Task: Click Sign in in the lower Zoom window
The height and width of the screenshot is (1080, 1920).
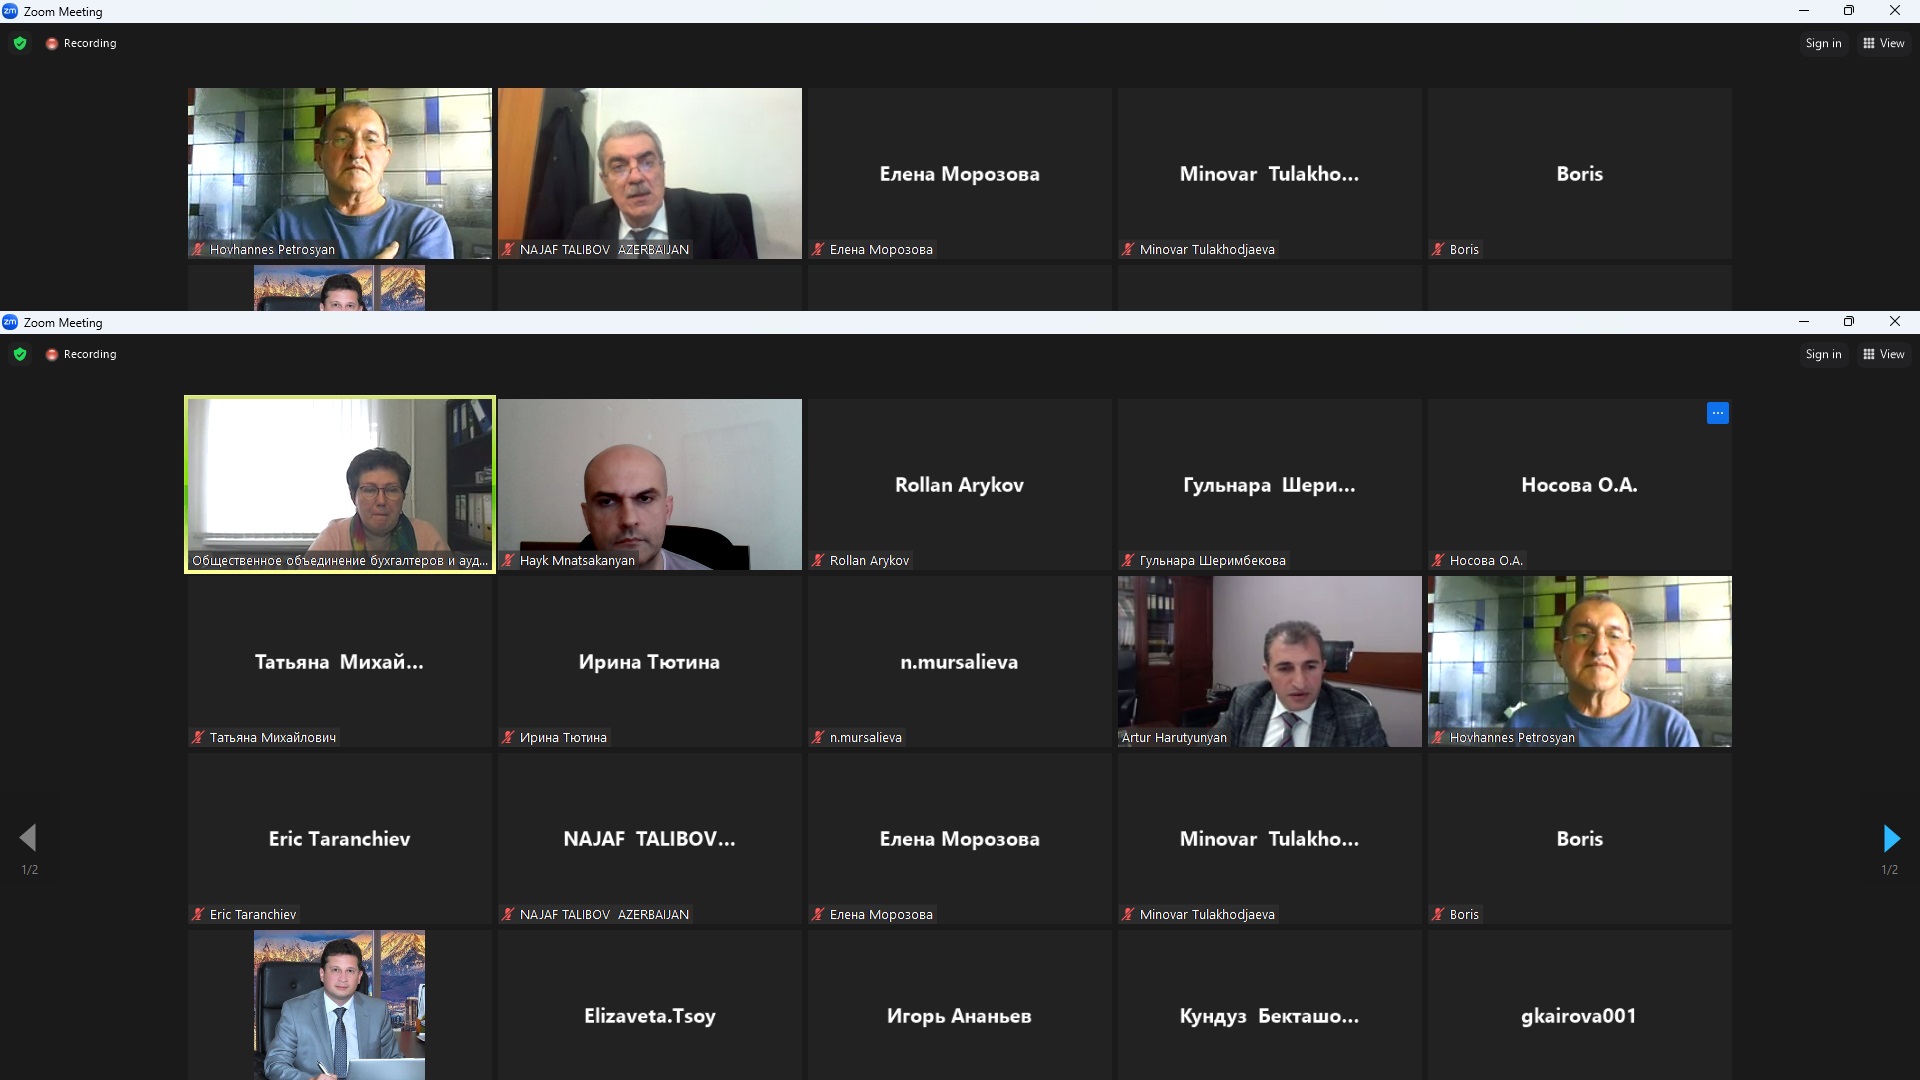Action: pyautogui.click(x=1822, y=354)
